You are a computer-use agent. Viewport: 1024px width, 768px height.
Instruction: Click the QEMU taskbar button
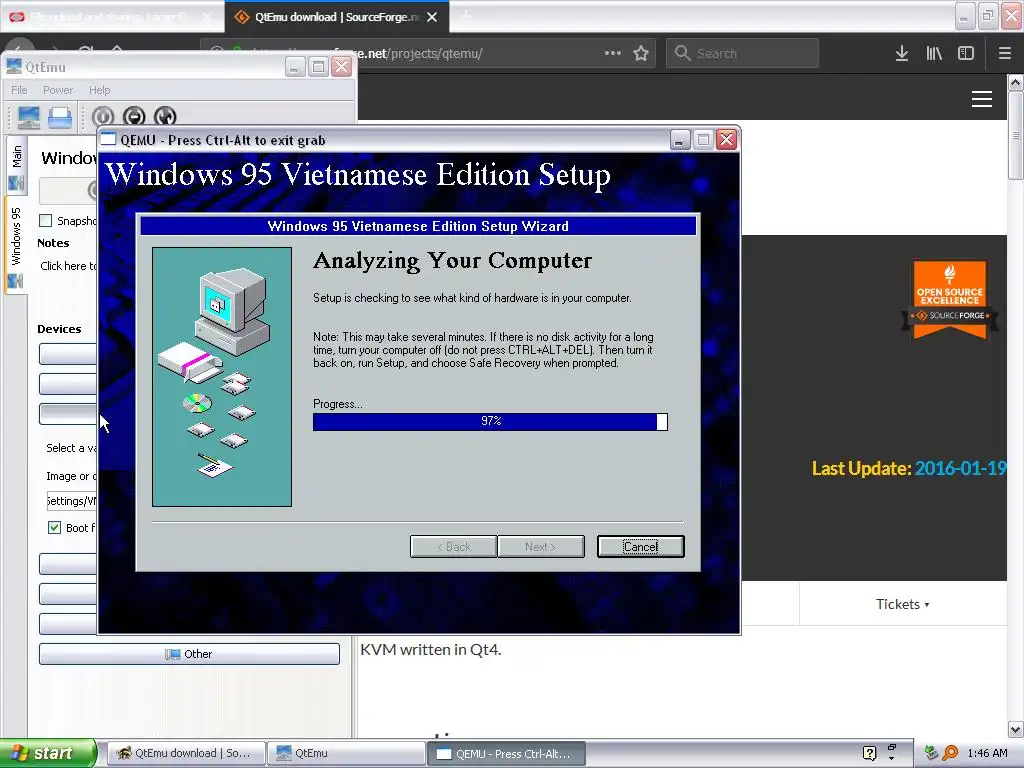(x=507, y=753)
